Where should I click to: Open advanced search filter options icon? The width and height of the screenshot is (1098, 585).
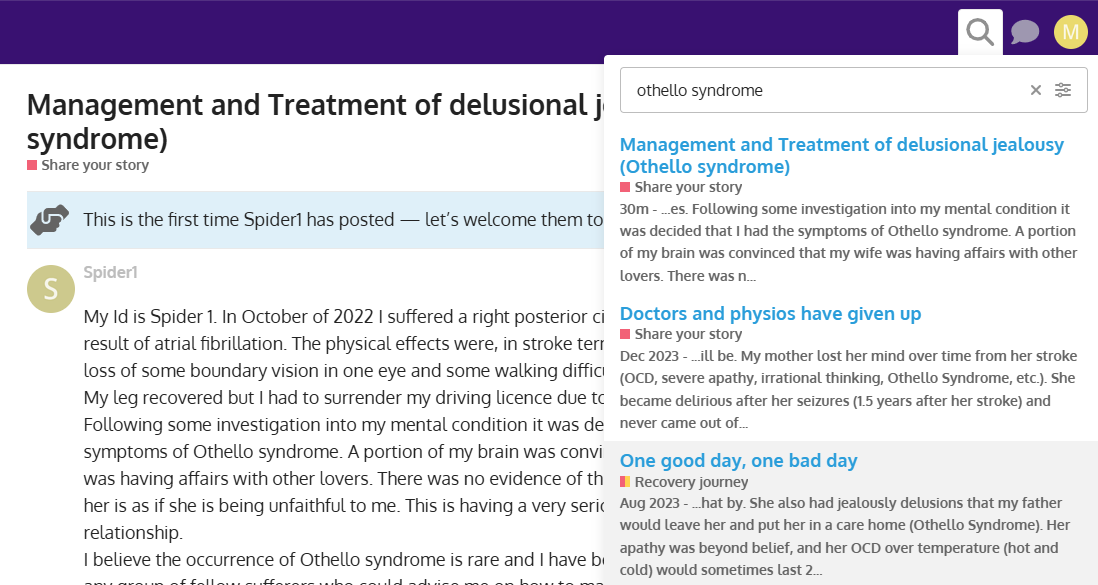tap(1063, 91)
